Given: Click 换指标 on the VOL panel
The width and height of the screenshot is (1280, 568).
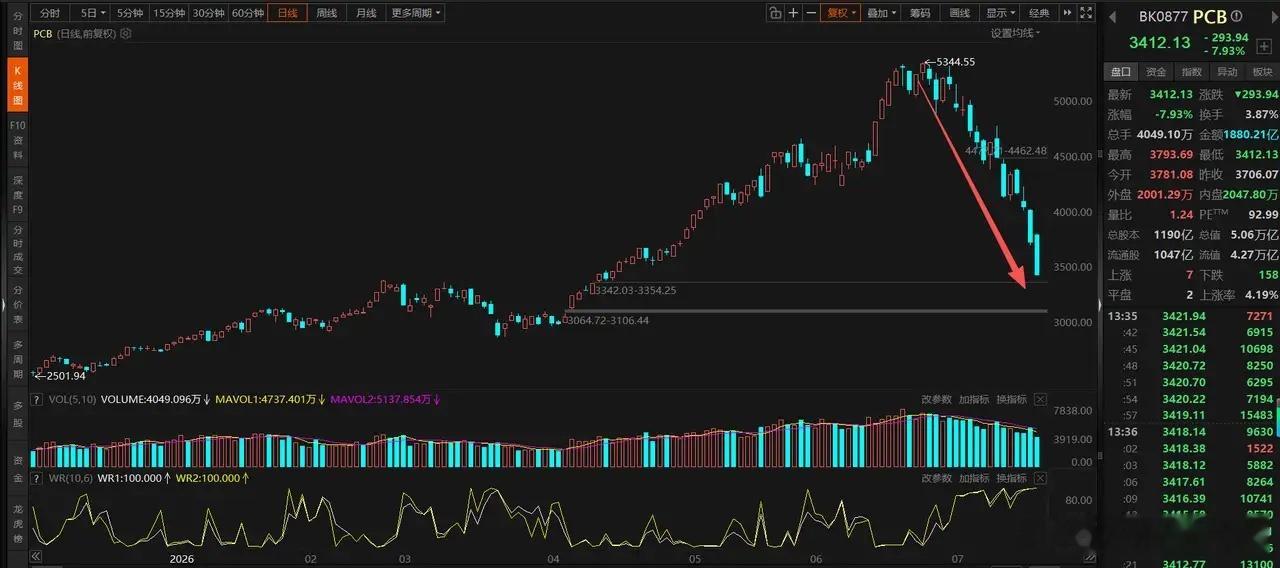Looking at the screenshot, I should point(1011,399).
